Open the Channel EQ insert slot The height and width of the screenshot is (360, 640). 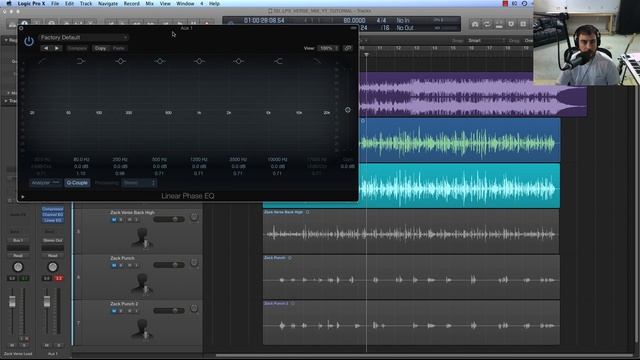[x=53, y=215]
